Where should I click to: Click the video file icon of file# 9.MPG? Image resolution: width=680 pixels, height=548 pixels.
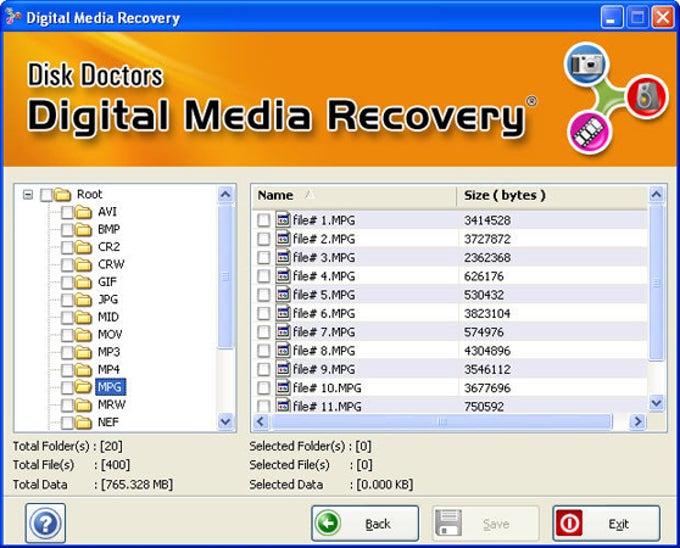[x=283, y=369]
